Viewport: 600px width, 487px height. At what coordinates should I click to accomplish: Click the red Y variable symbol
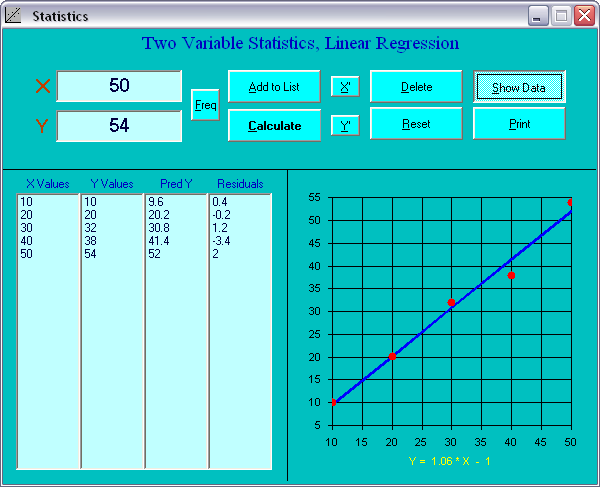(x=42, y=126)
